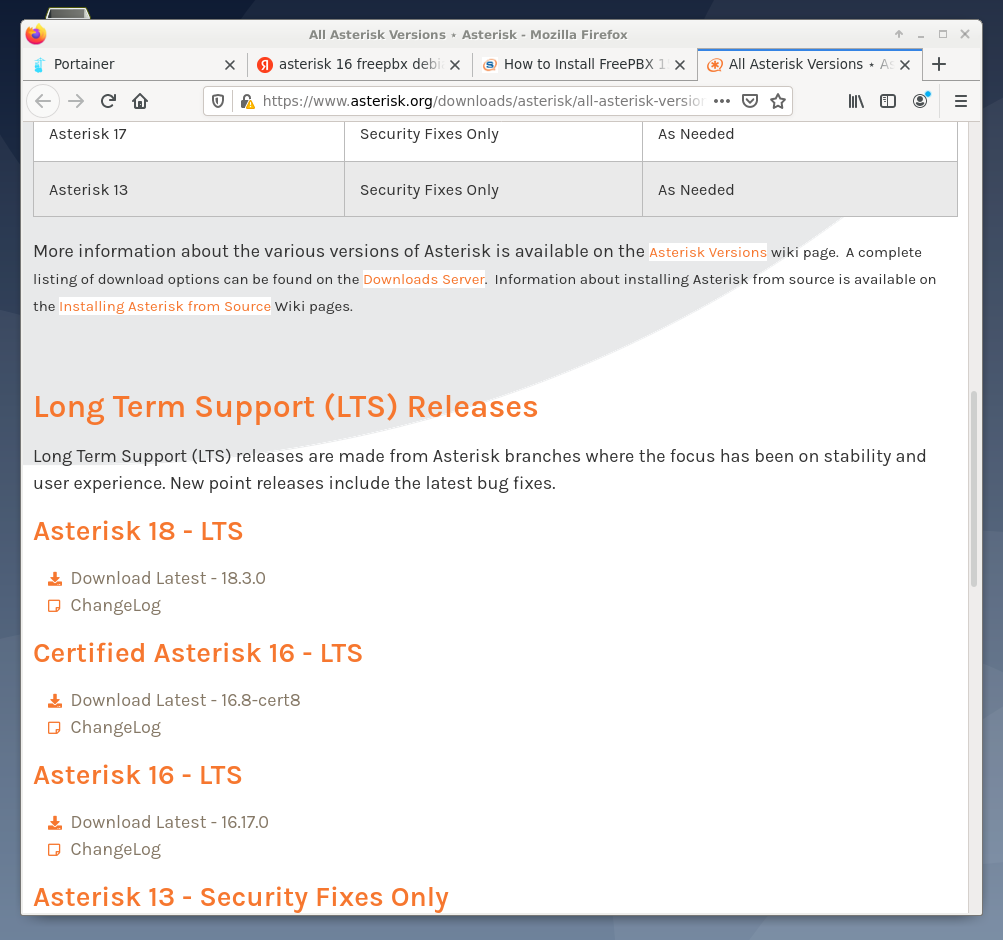Click the Asterisk 18 ChangeLog note icon
This screenshot has width=1003, height=940.
point(54,606)
